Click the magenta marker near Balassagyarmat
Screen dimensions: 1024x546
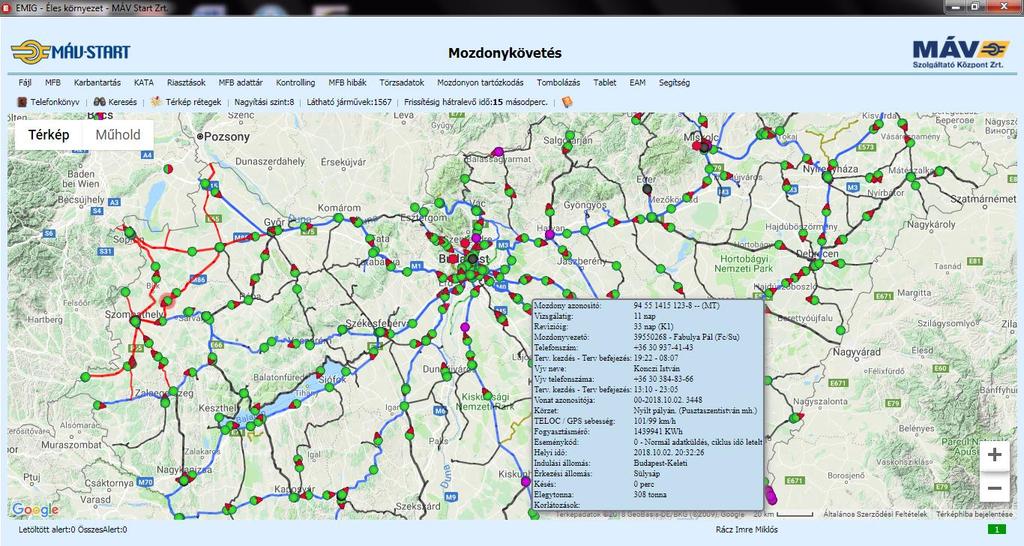tap(498, 152)
